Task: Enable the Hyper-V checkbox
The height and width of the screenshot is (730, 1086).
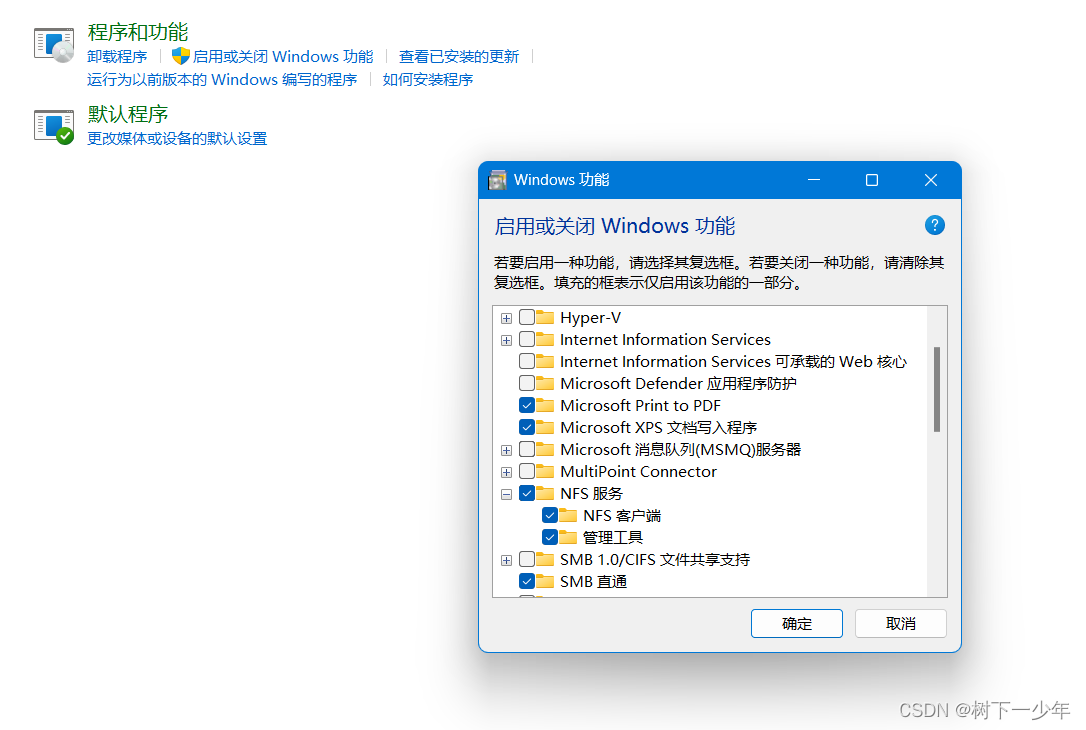Action: 526,317
